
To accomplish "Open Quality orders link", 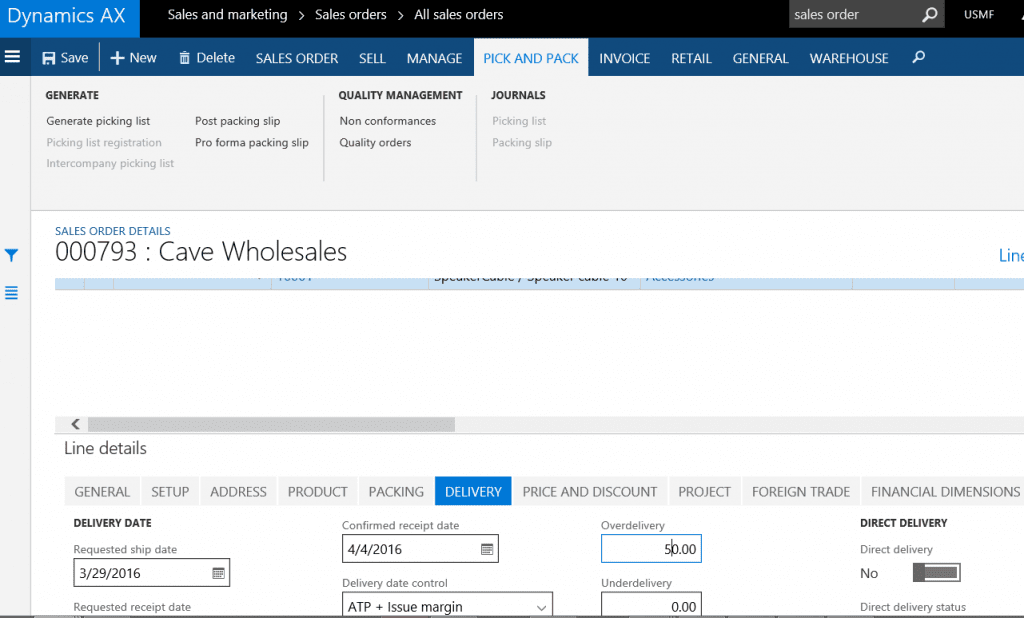I will pyautogui.click(x=375, y=143).
